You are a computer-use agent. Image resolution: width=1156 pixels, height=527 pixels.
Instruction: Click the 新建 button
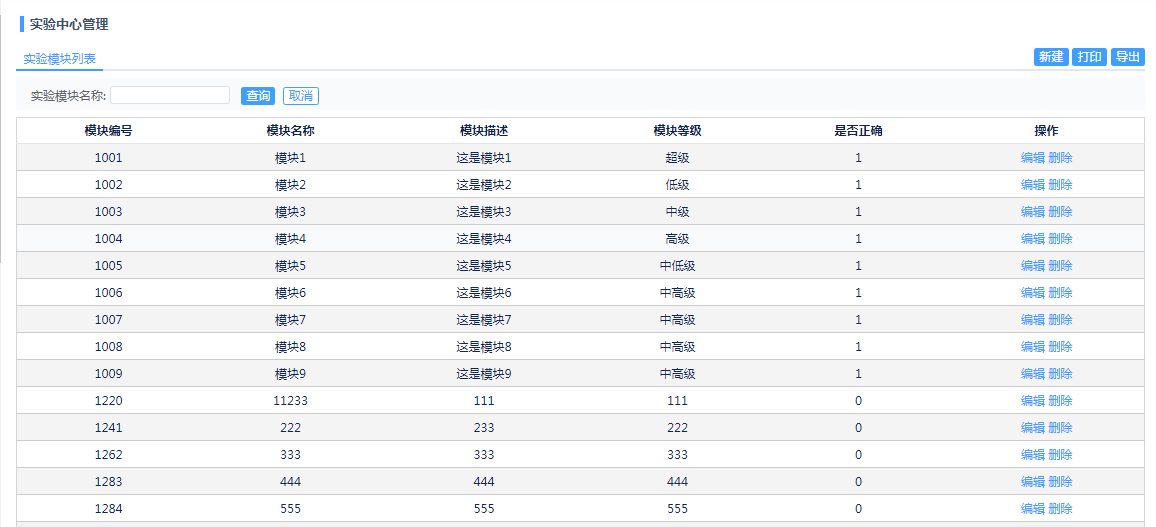1051,57
